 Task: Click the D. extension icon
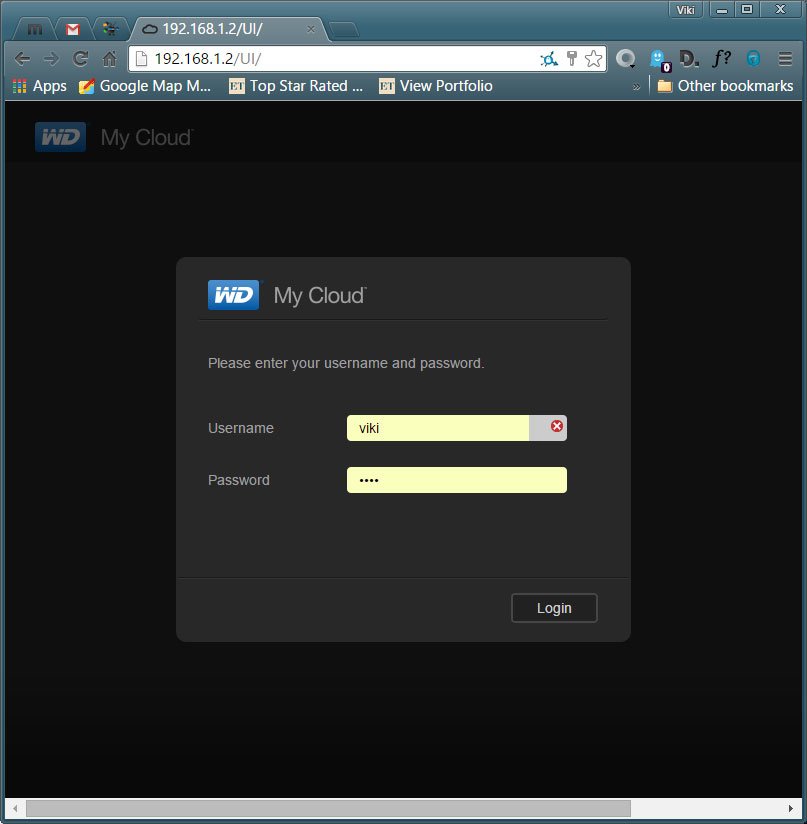click(689, 58)
